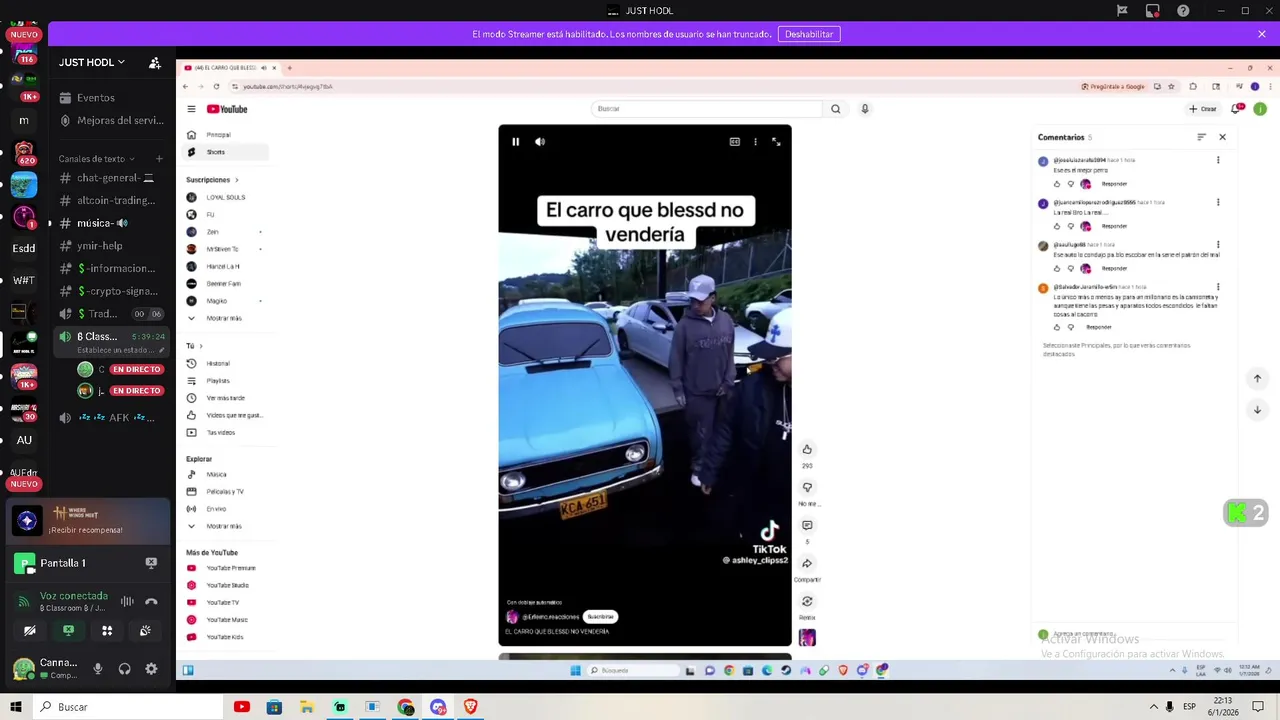Screen dimensions: 1280x720
Task: Open YouTube notifications bell
Action: (x=1236, y=109)
